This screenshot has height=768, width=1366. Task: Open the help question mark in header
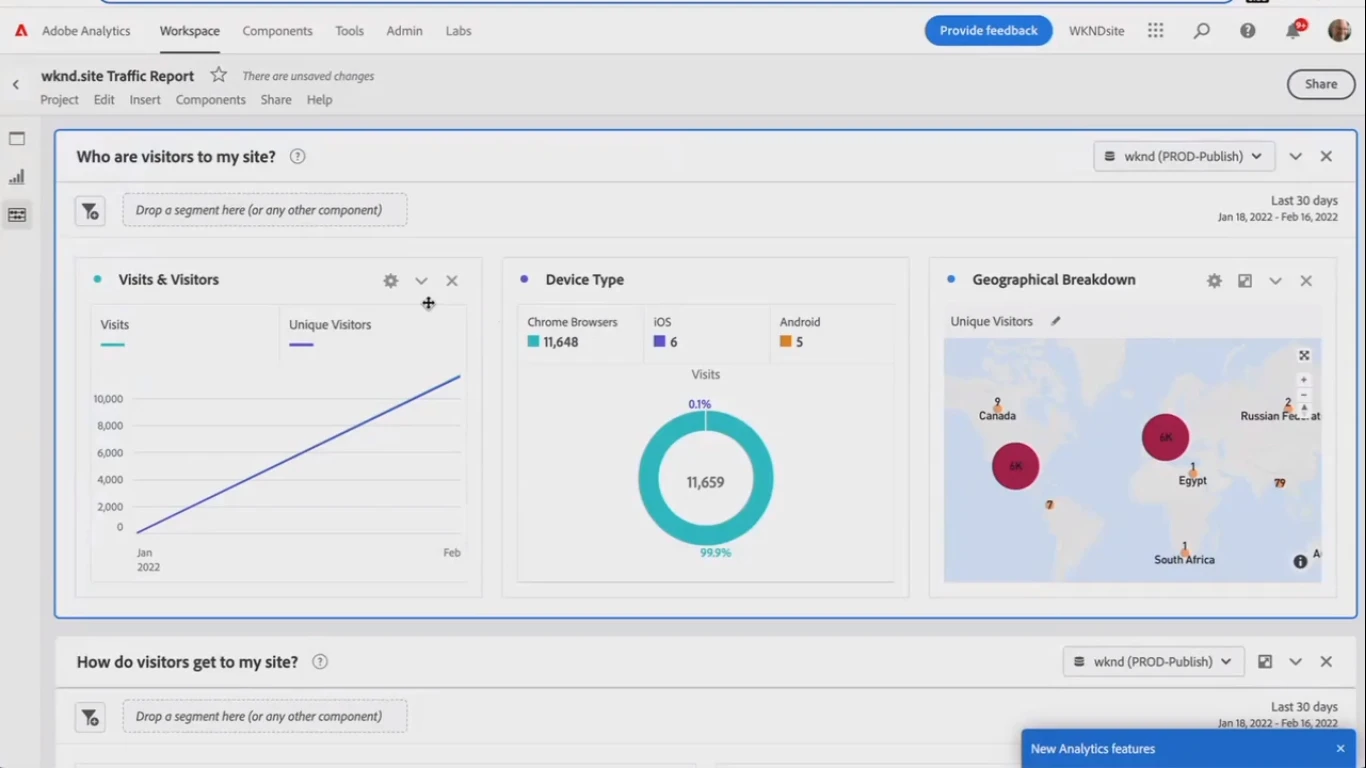click(x=1248, y=31)
